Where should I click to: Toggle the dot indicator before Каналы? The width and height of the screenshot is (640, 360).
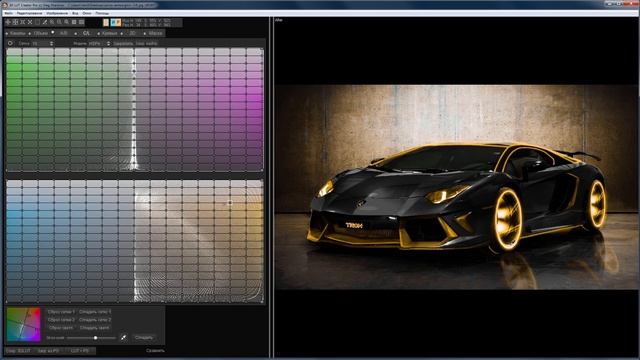point(7,34)
